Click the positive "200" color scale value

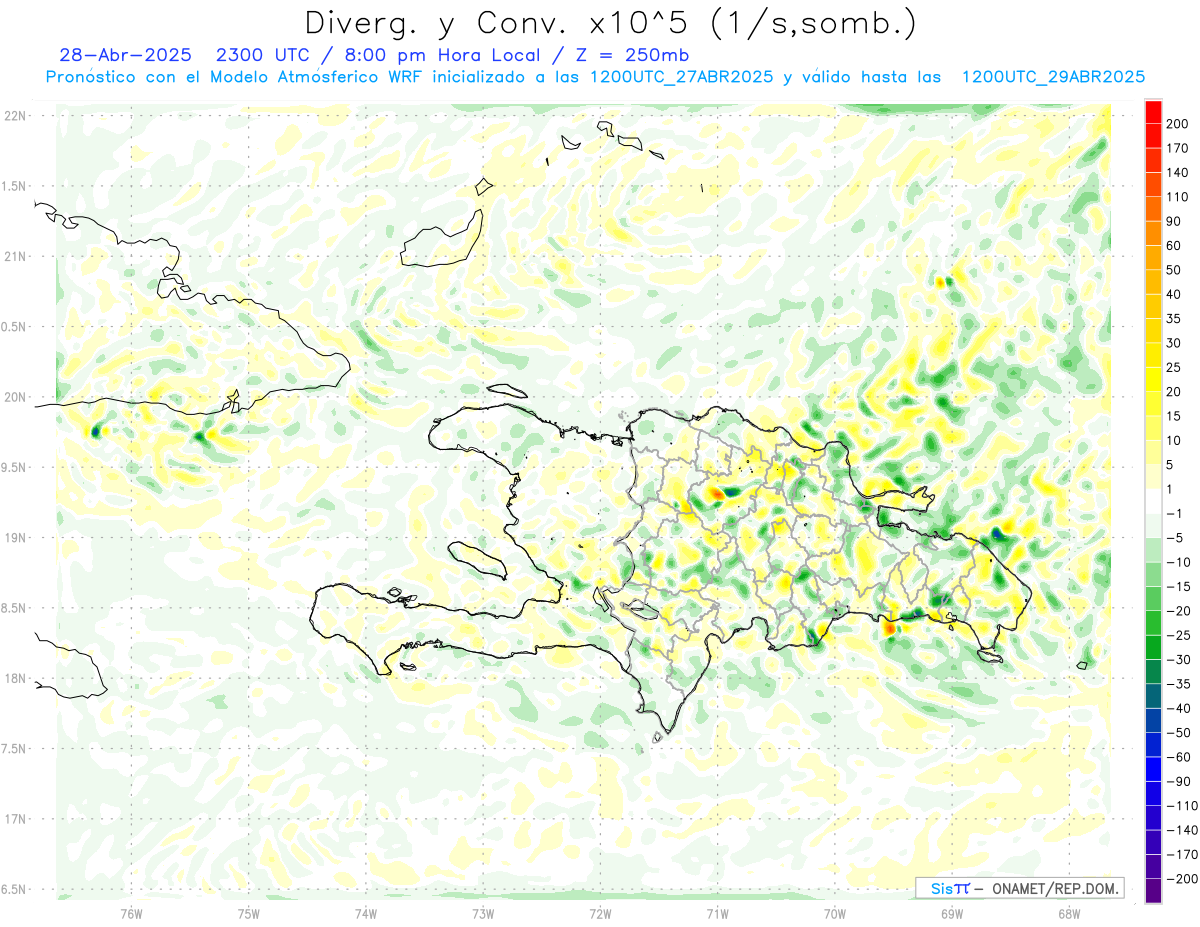tap(1178, 124)
